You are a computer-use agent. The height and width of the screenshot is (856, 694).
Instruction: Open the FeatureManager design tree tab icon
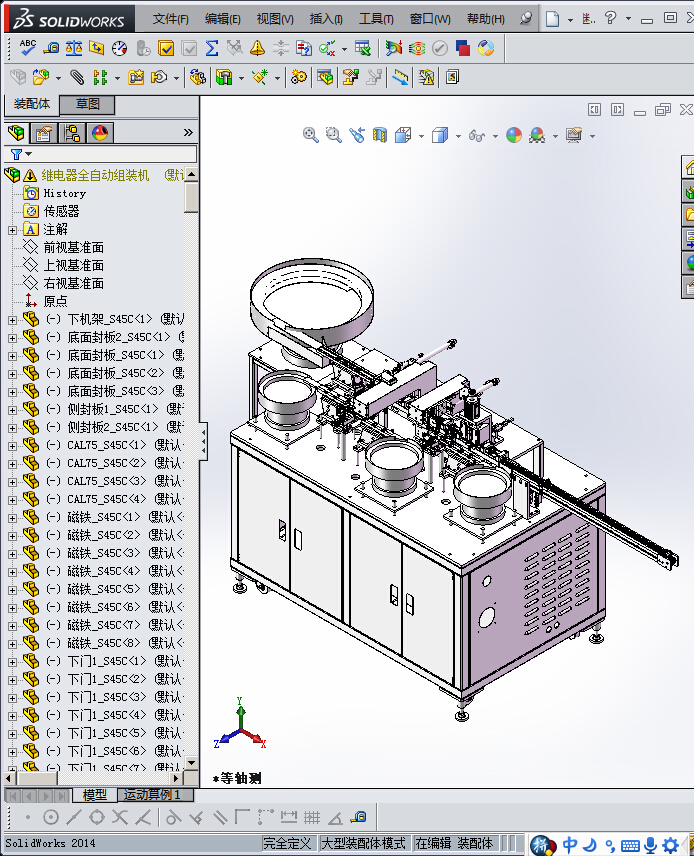click(x=15, y=133)
